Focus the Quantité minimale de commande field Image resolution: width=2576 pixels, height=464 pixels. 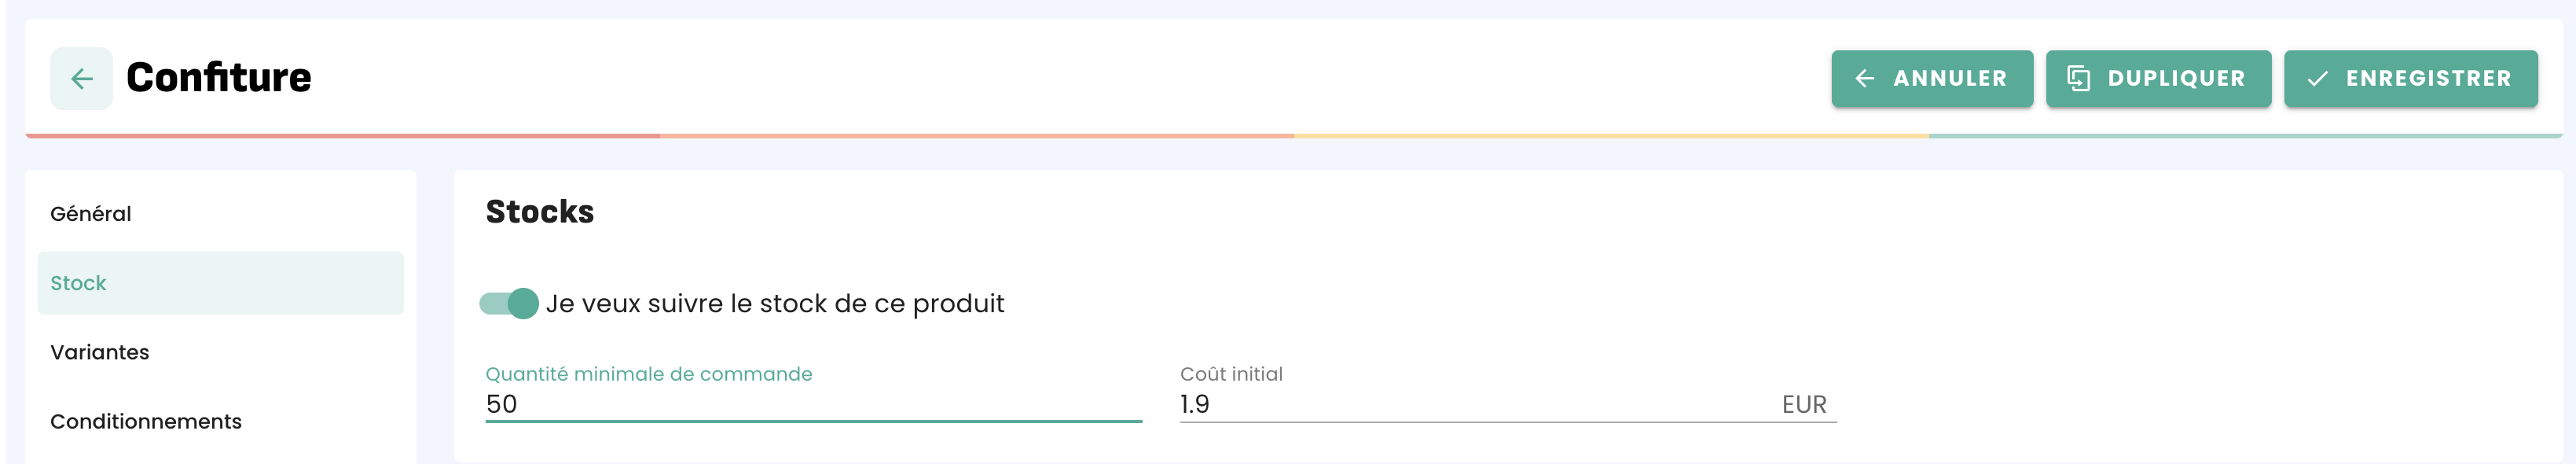click(x=812, y=404)
